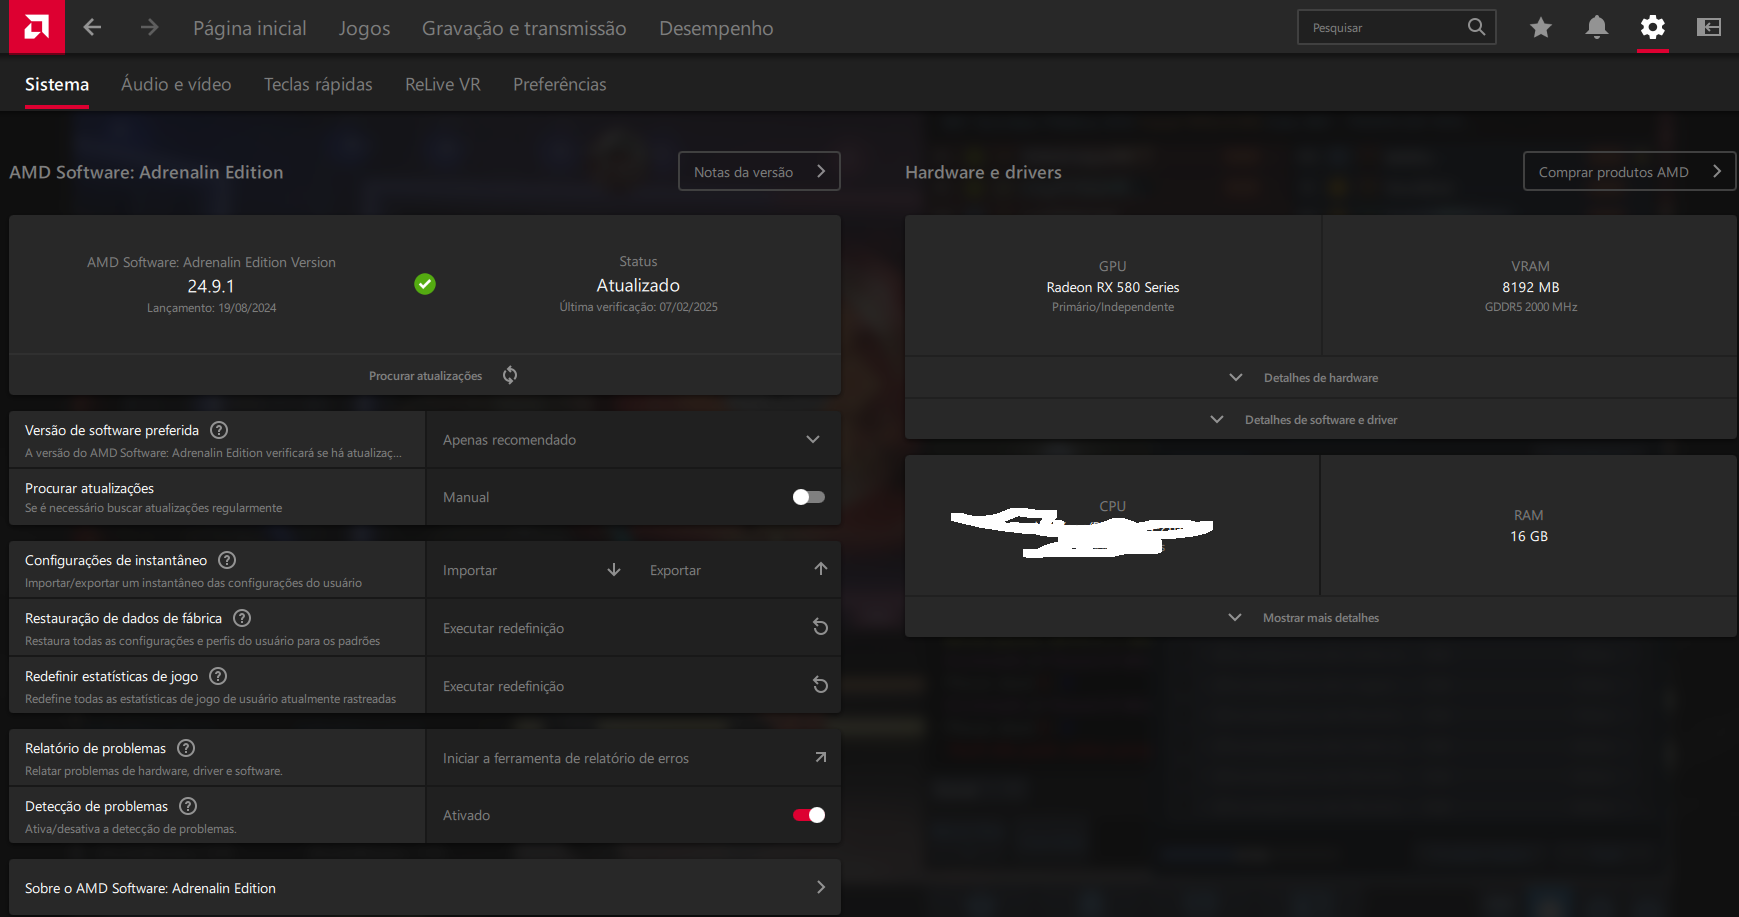
Task: Toggle the sidebar panel icon
Action: pyautogui.click(x=1709, y=27)
